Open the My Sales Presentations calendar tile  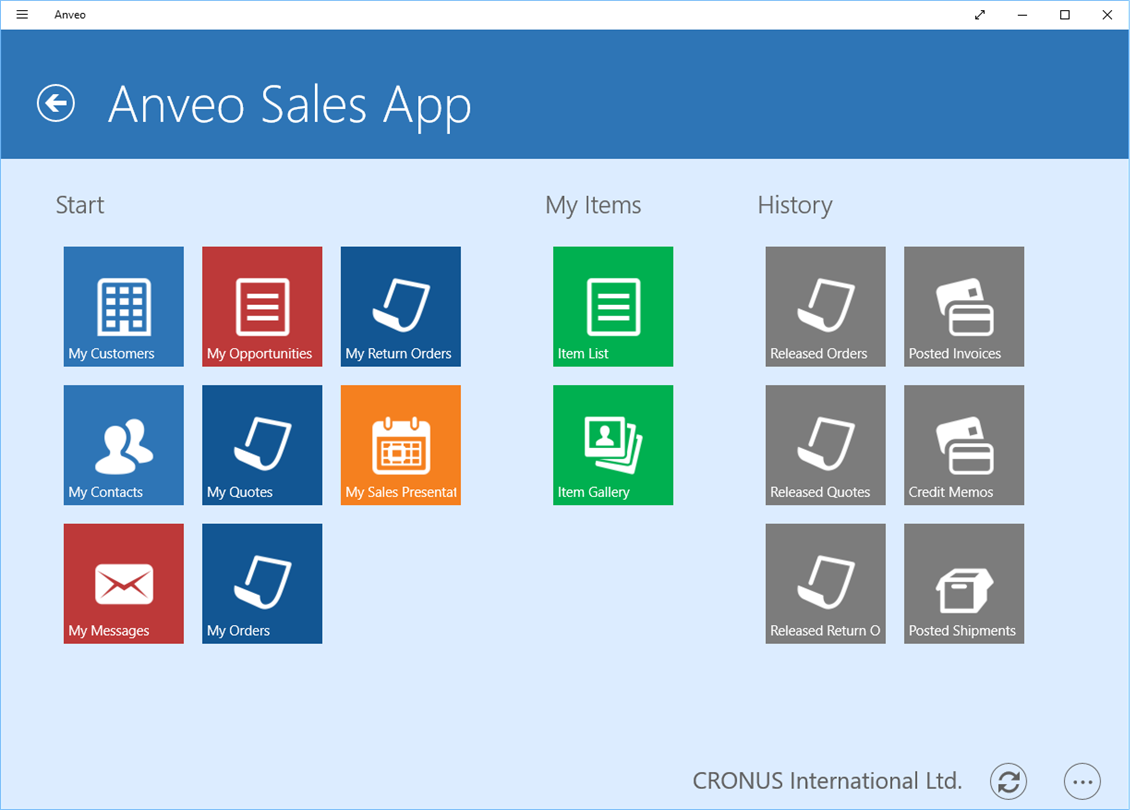tap(401, 445)
